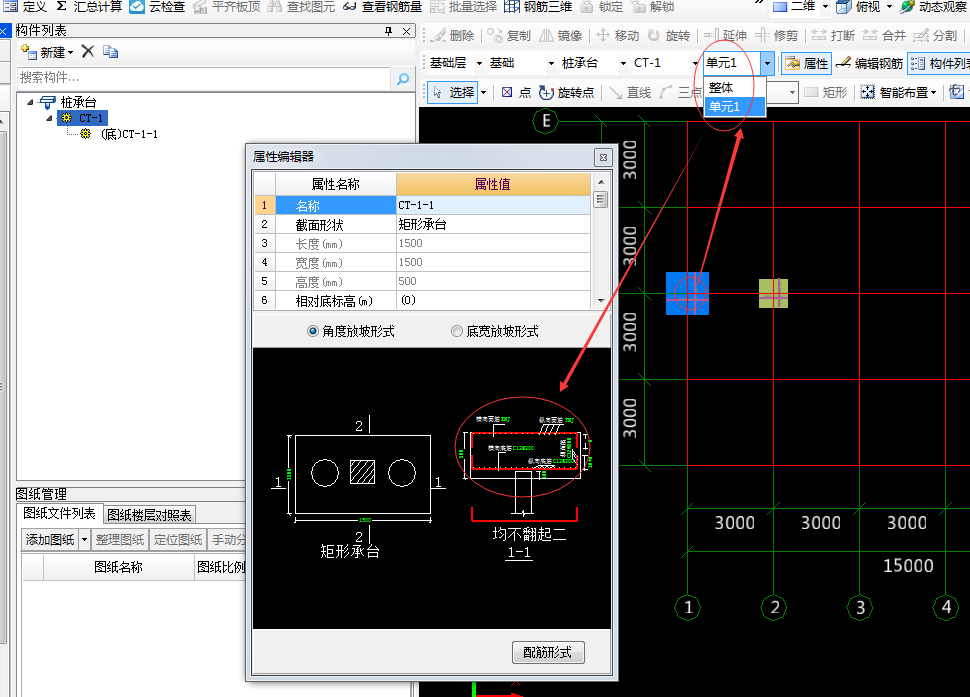Open 桩承台 component type dropdown
970x697 pixels.
click(x=623, y=63)
